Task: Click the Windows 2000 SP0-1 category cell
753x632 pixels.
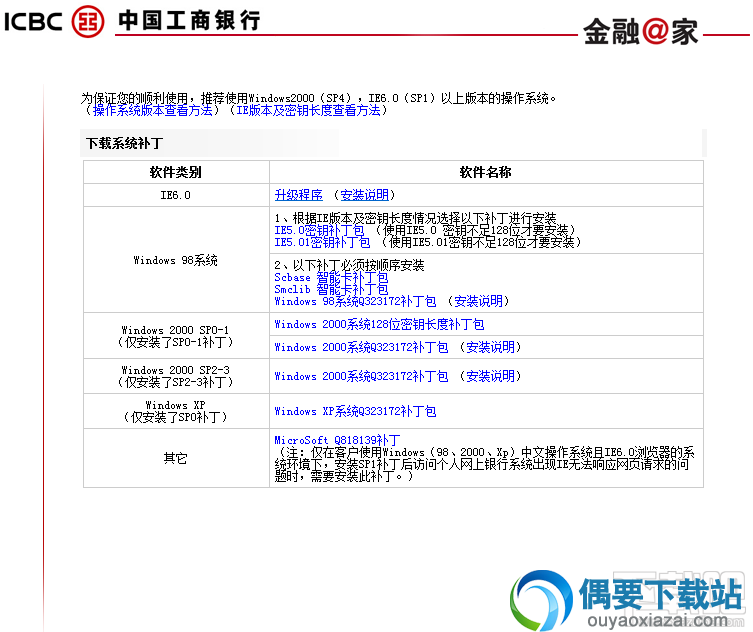Action: (x=176, y=336)
